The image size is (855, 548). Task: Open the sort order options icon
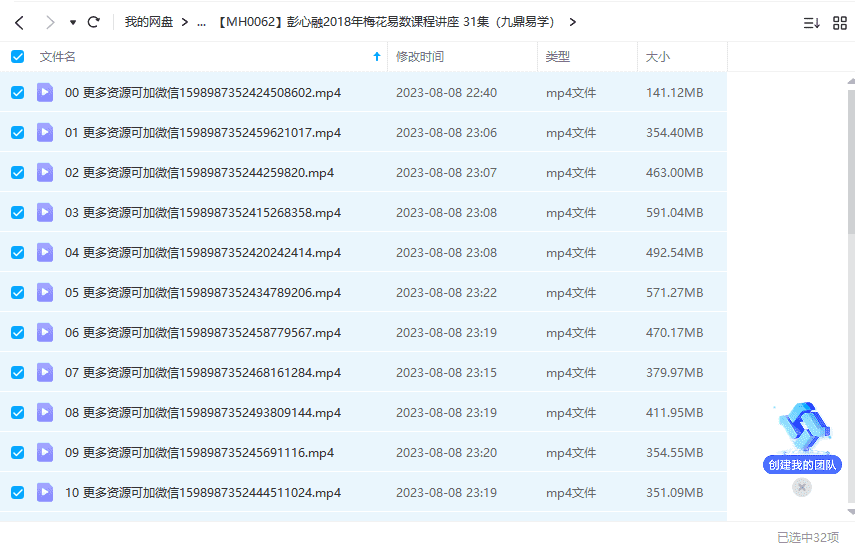click(x=811, y=23)
